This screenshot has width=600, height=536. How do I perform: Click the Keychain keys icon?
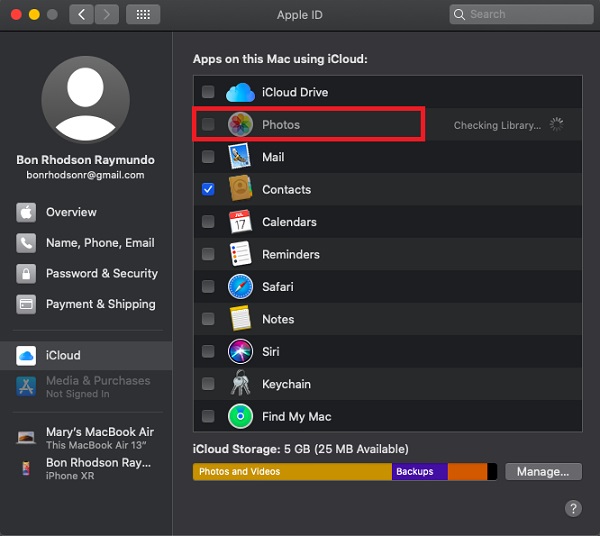pos(240,383)
